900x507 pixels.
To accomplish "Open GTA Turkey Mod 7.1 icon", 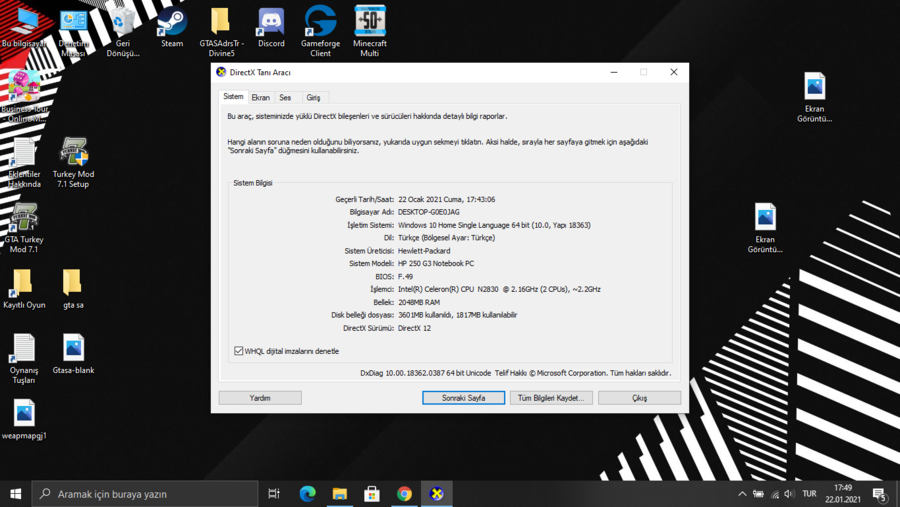I will [x=24, y=220].
